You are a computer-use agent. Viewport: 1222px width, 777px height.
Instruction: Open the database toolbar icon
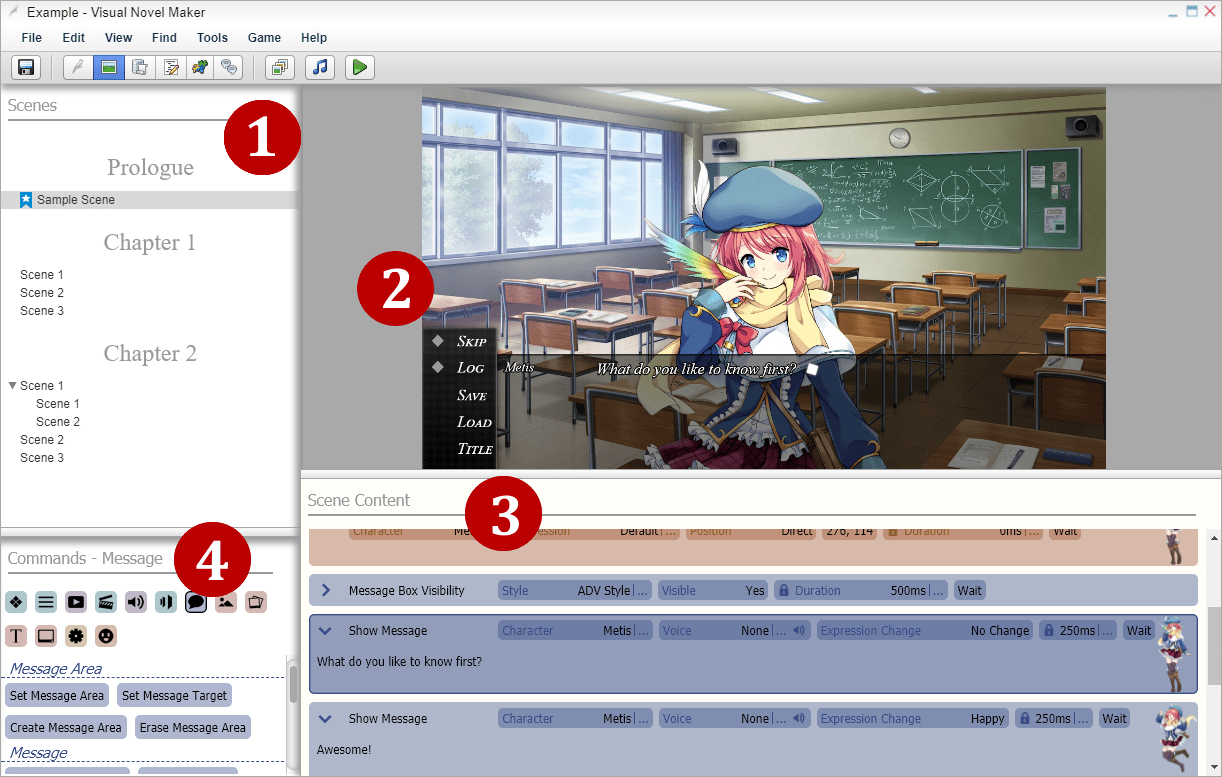coord(139,67)
